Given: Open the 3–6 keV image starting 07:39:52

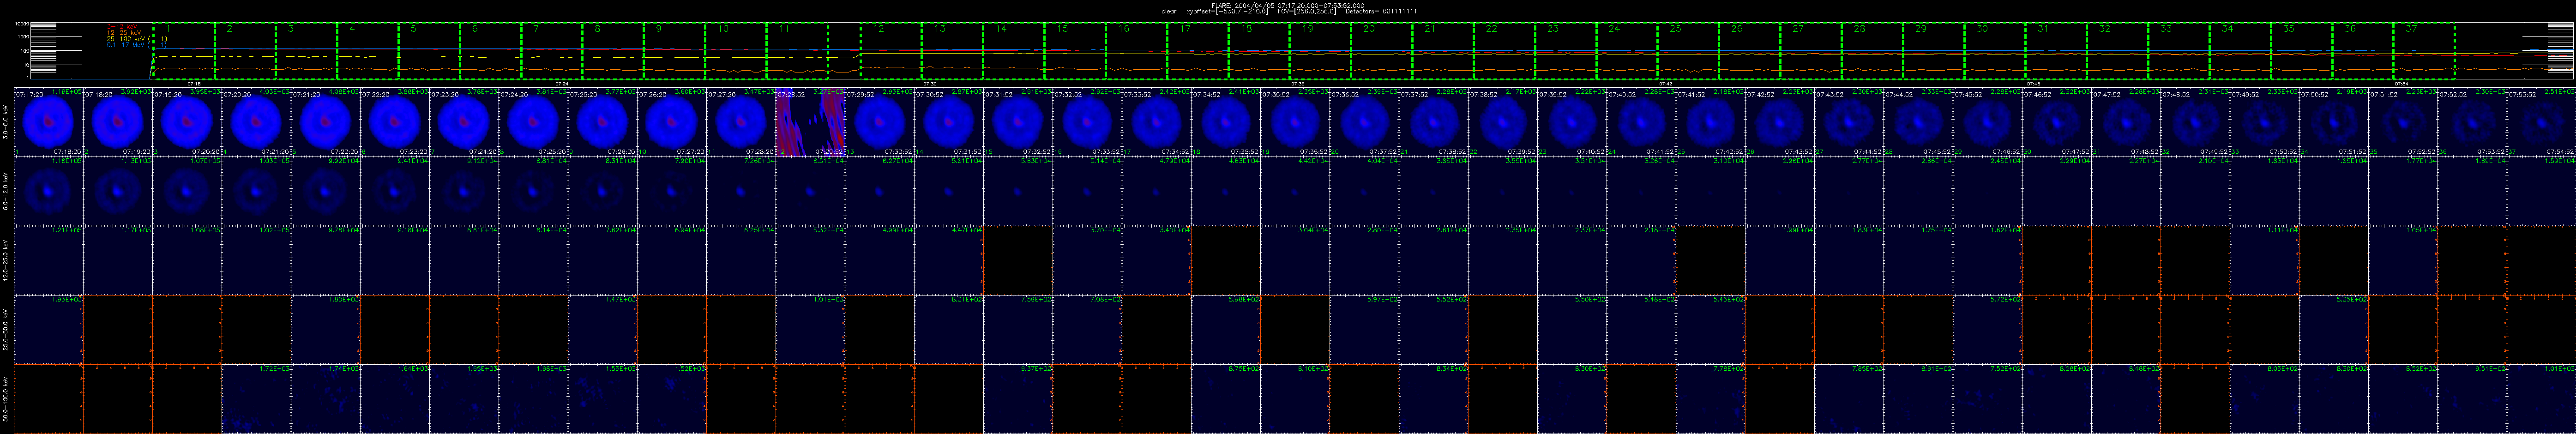Looking at the screenshot, I should click(1572, 122).
